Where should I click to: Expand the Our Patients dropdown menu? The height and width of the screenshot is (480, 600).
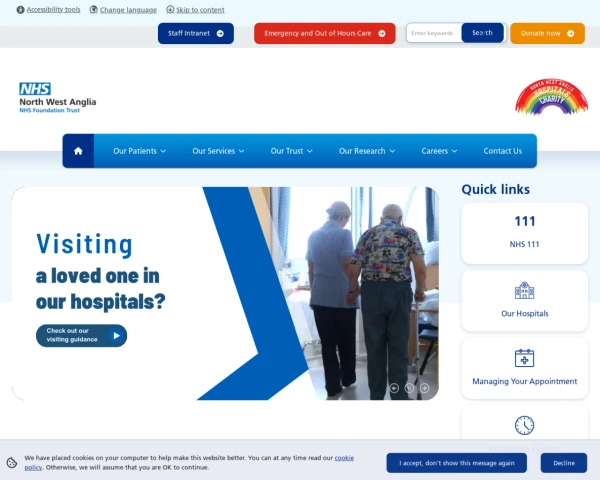[x=139, y=151]
